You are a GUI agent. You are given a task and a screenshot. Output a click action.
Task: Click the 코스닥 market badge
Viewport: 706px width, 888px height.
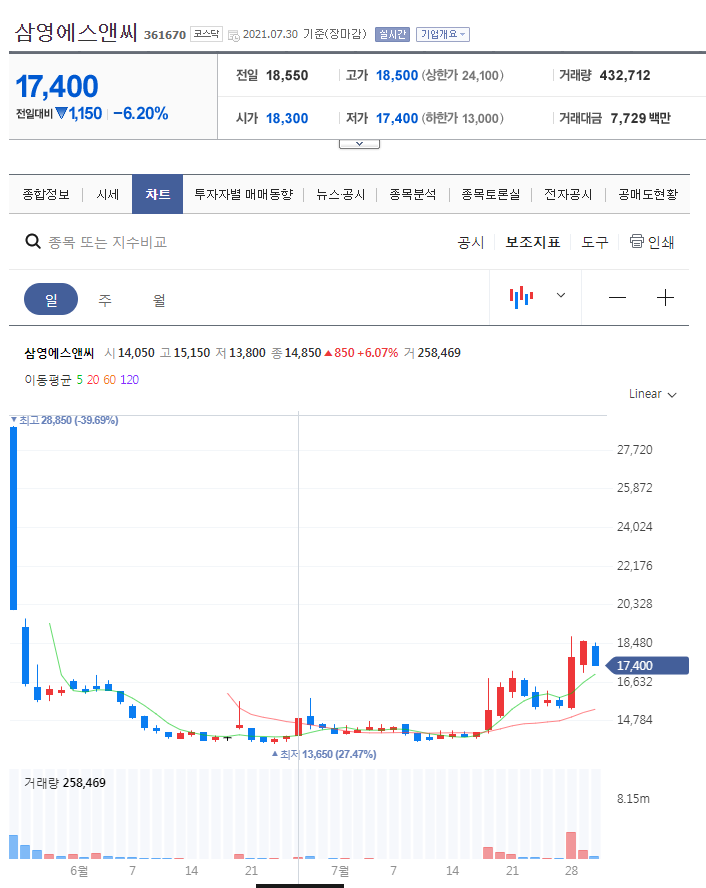[206, 34]
